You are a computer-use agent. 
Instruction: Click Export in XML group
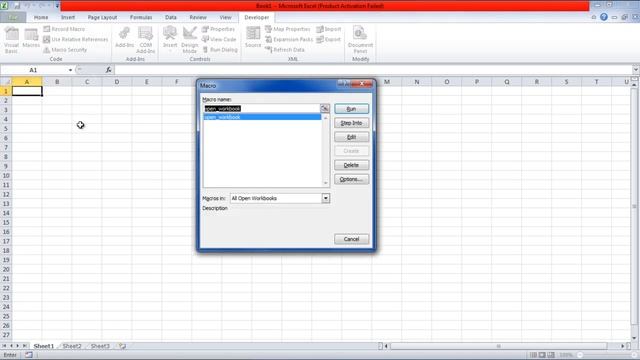(329, 39)
